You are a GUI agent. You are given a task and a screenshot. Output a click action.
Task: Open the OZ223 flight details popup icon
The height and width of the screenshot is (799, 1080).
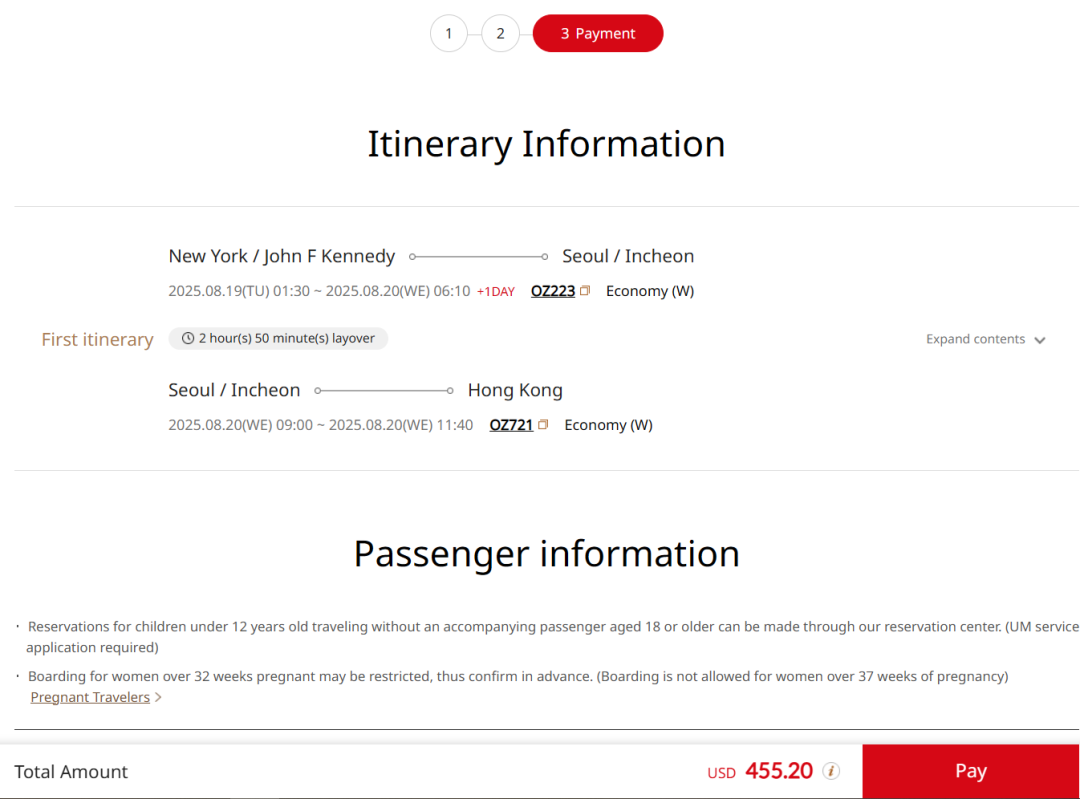[x=585, y=291]
